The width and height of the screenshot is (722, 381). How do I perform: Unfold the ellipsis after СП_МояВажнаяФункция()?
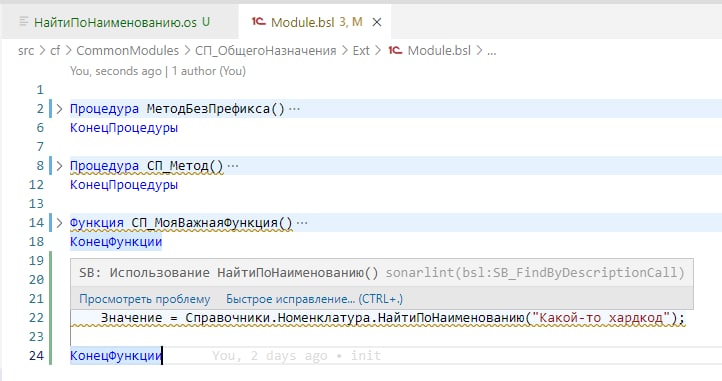(302, 223)
